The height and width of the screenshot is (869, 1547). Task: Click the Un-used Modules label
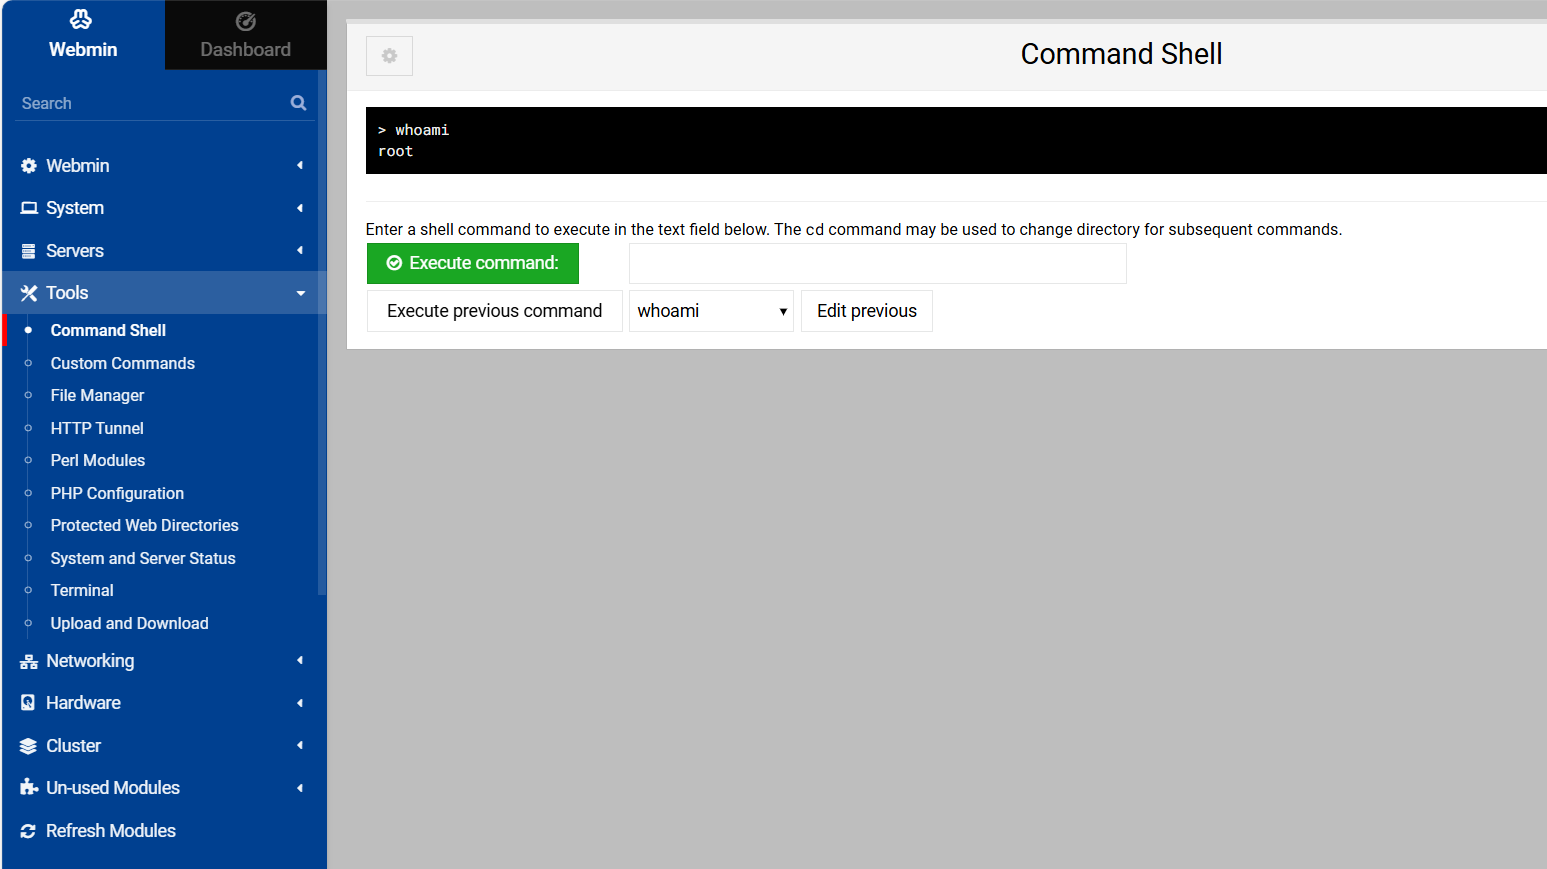(x=113, y=788)
